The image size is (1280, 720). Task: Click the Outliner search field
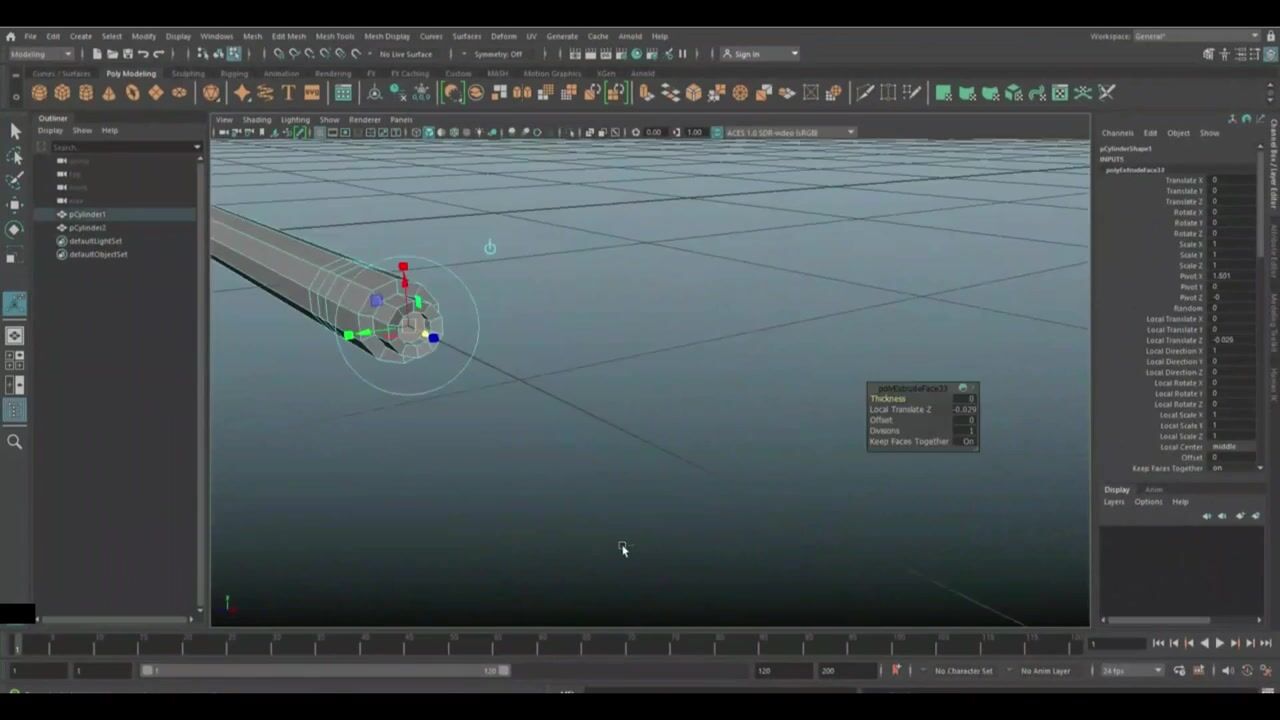tap(125, 147)
